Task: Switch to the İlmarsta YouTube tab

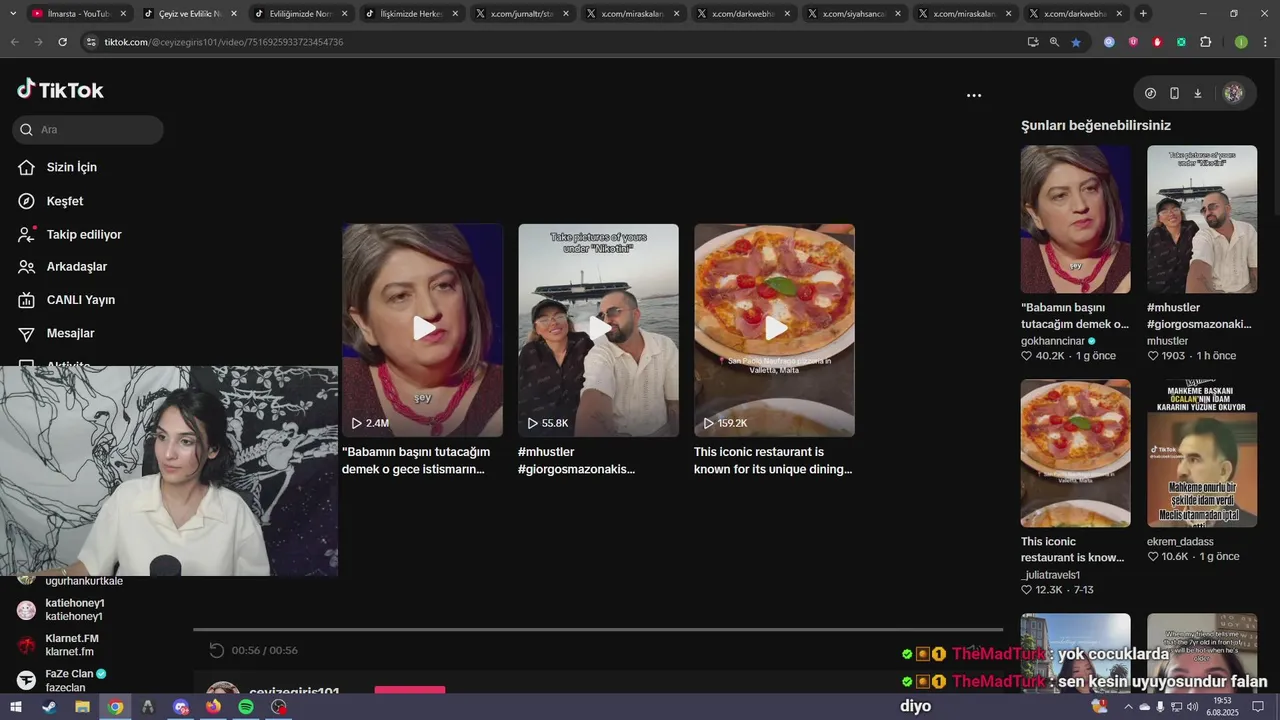Action: (x=78, y=14)
